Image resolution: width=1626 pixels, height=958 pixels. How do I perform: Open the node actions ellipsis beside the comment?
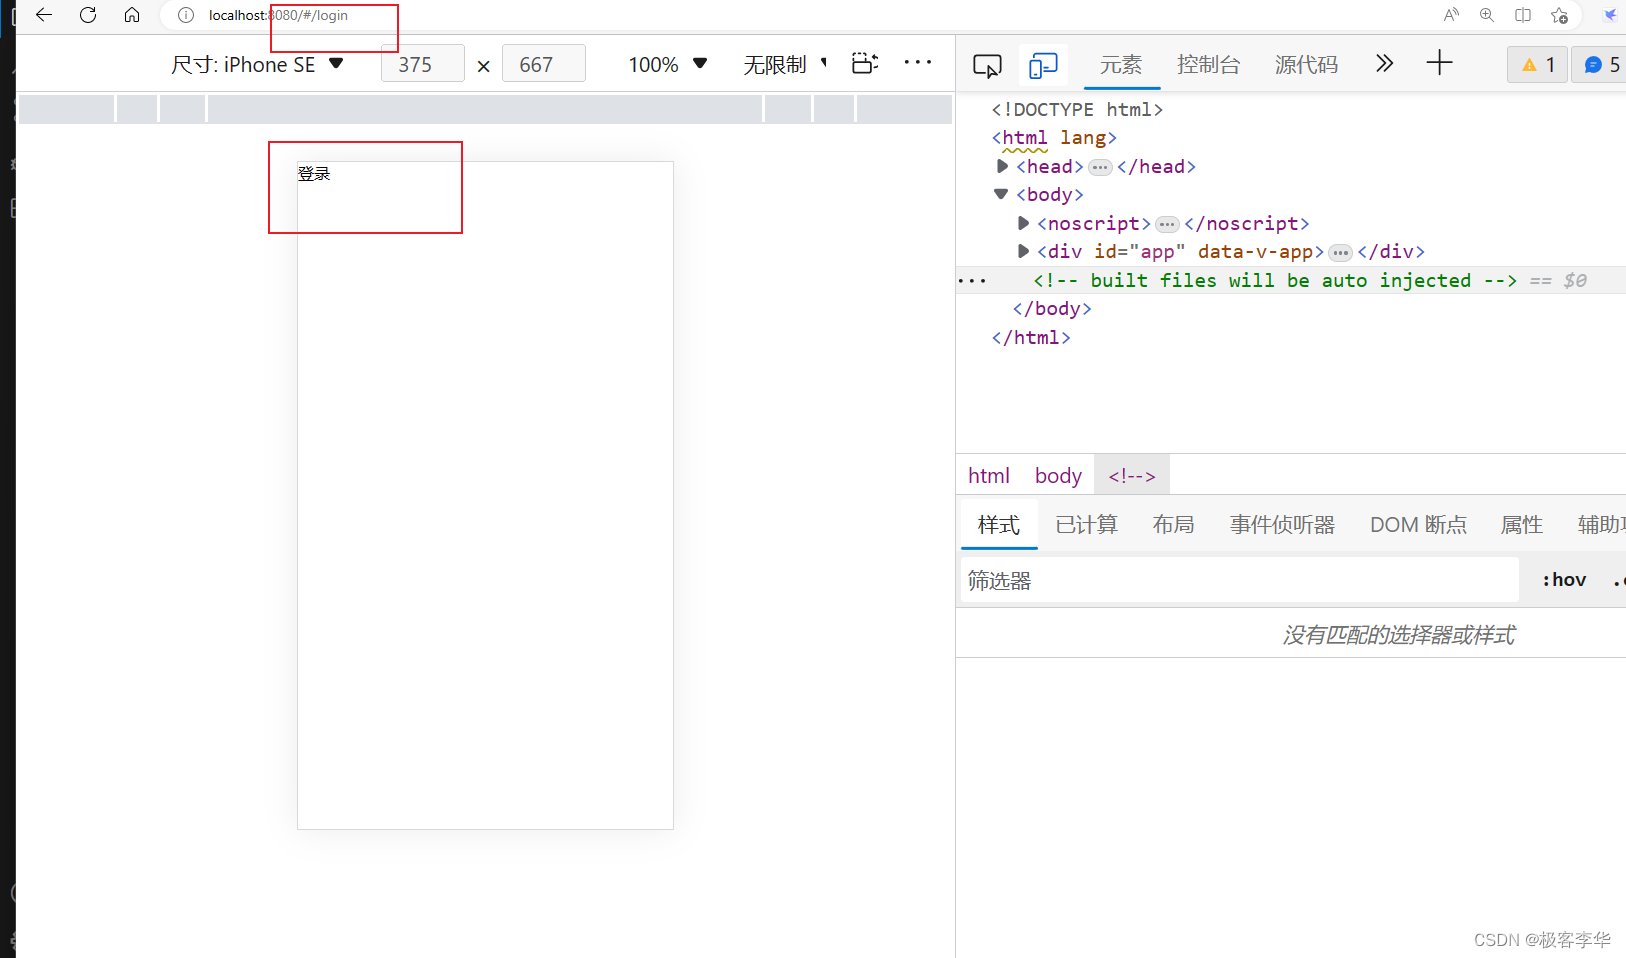[972, 281]
